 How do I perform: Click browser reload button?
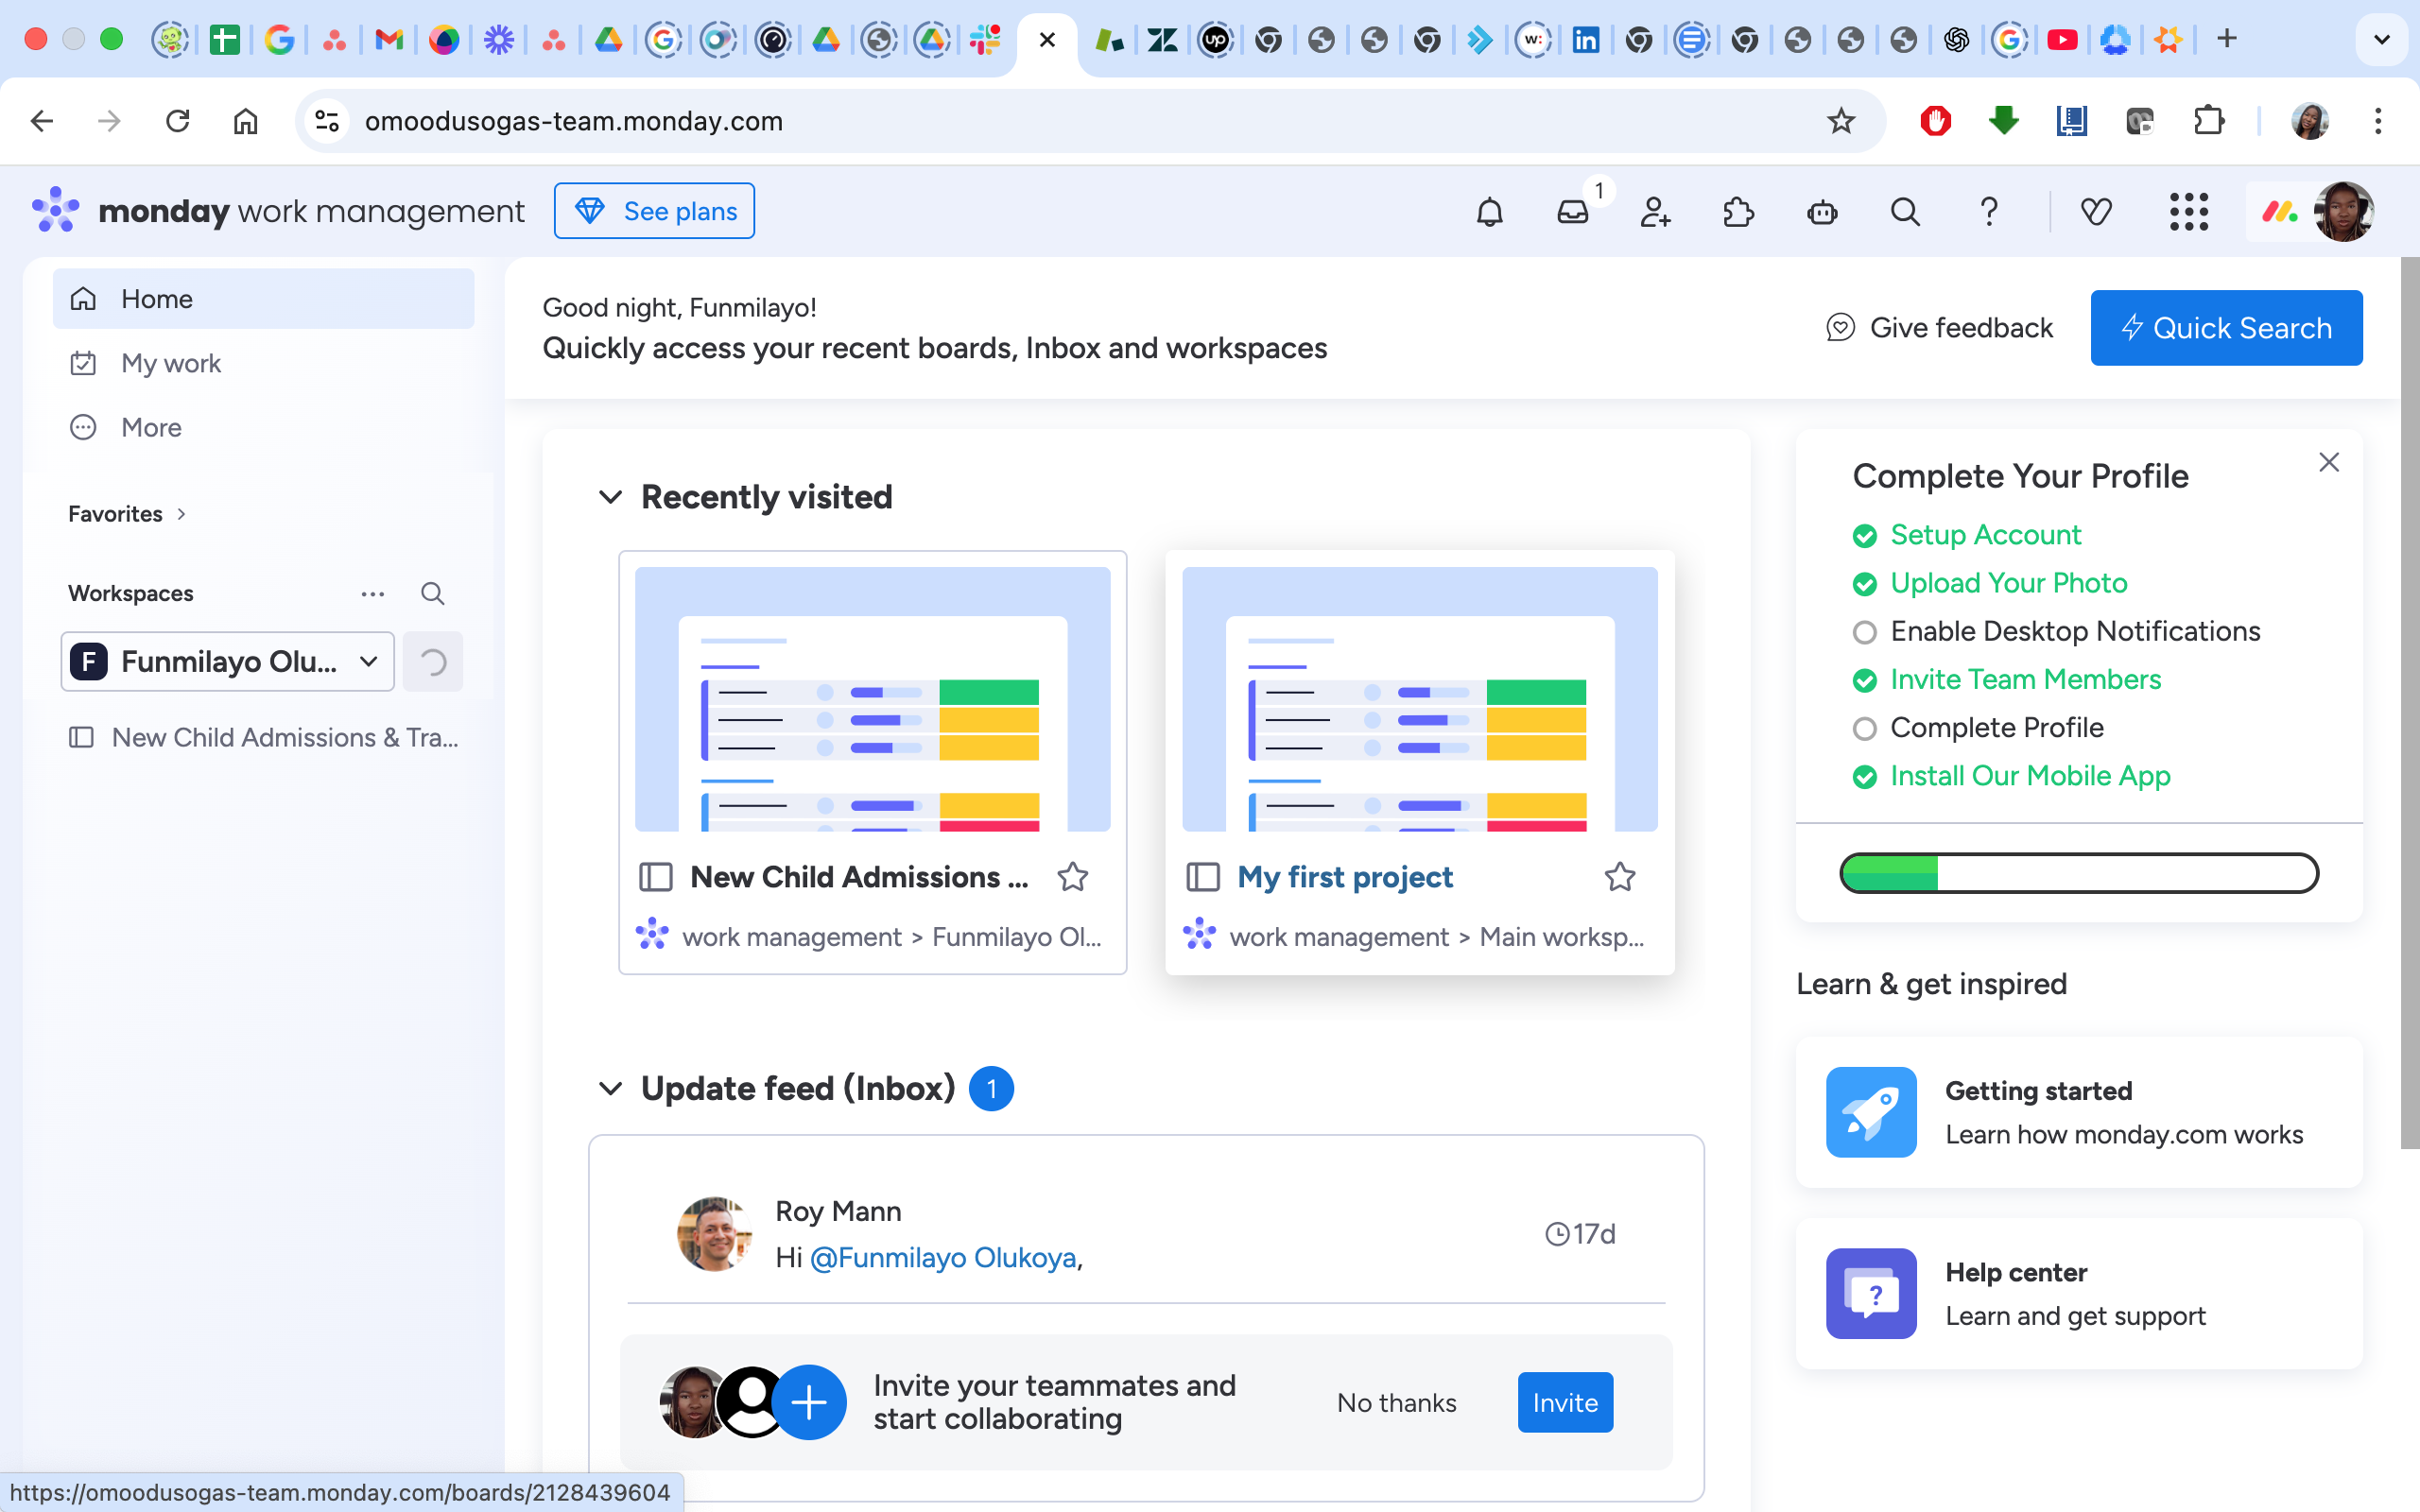pyautogui.click(x=178, y=121)
